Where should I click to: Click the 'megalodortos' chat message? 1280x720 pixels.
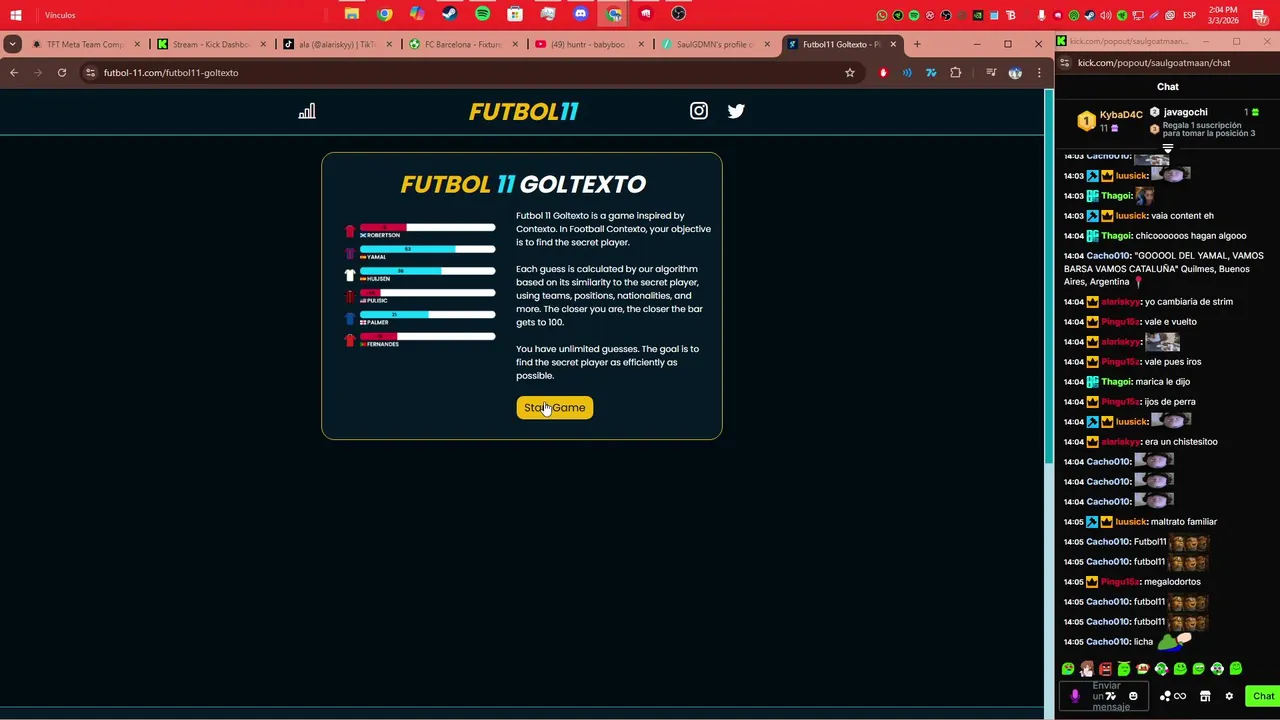(1172, 581)
